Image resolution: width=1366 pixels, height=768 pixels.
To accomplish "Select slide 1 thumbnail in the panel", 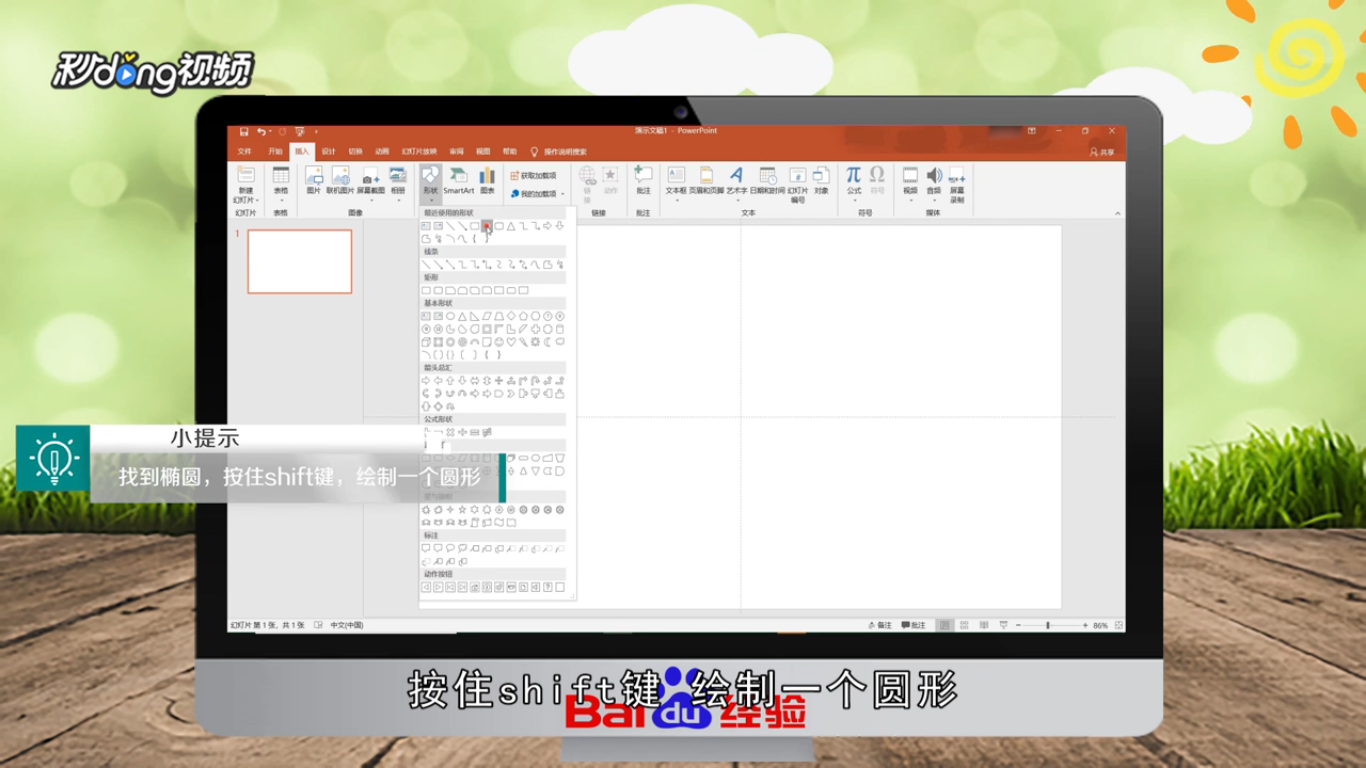I will (300, 262).
